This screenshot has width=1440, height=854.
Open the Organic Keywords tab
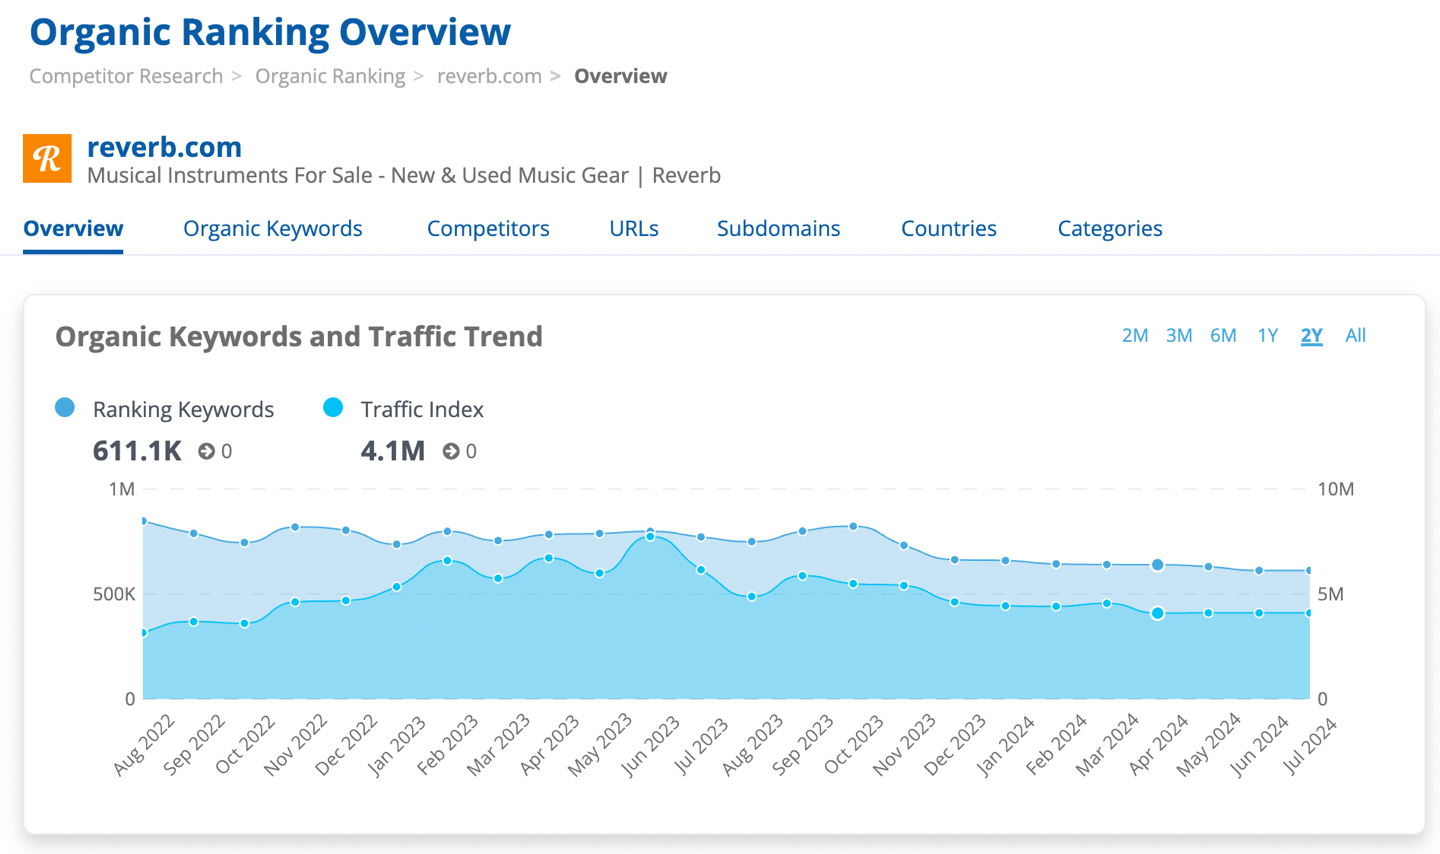point(273,228)
